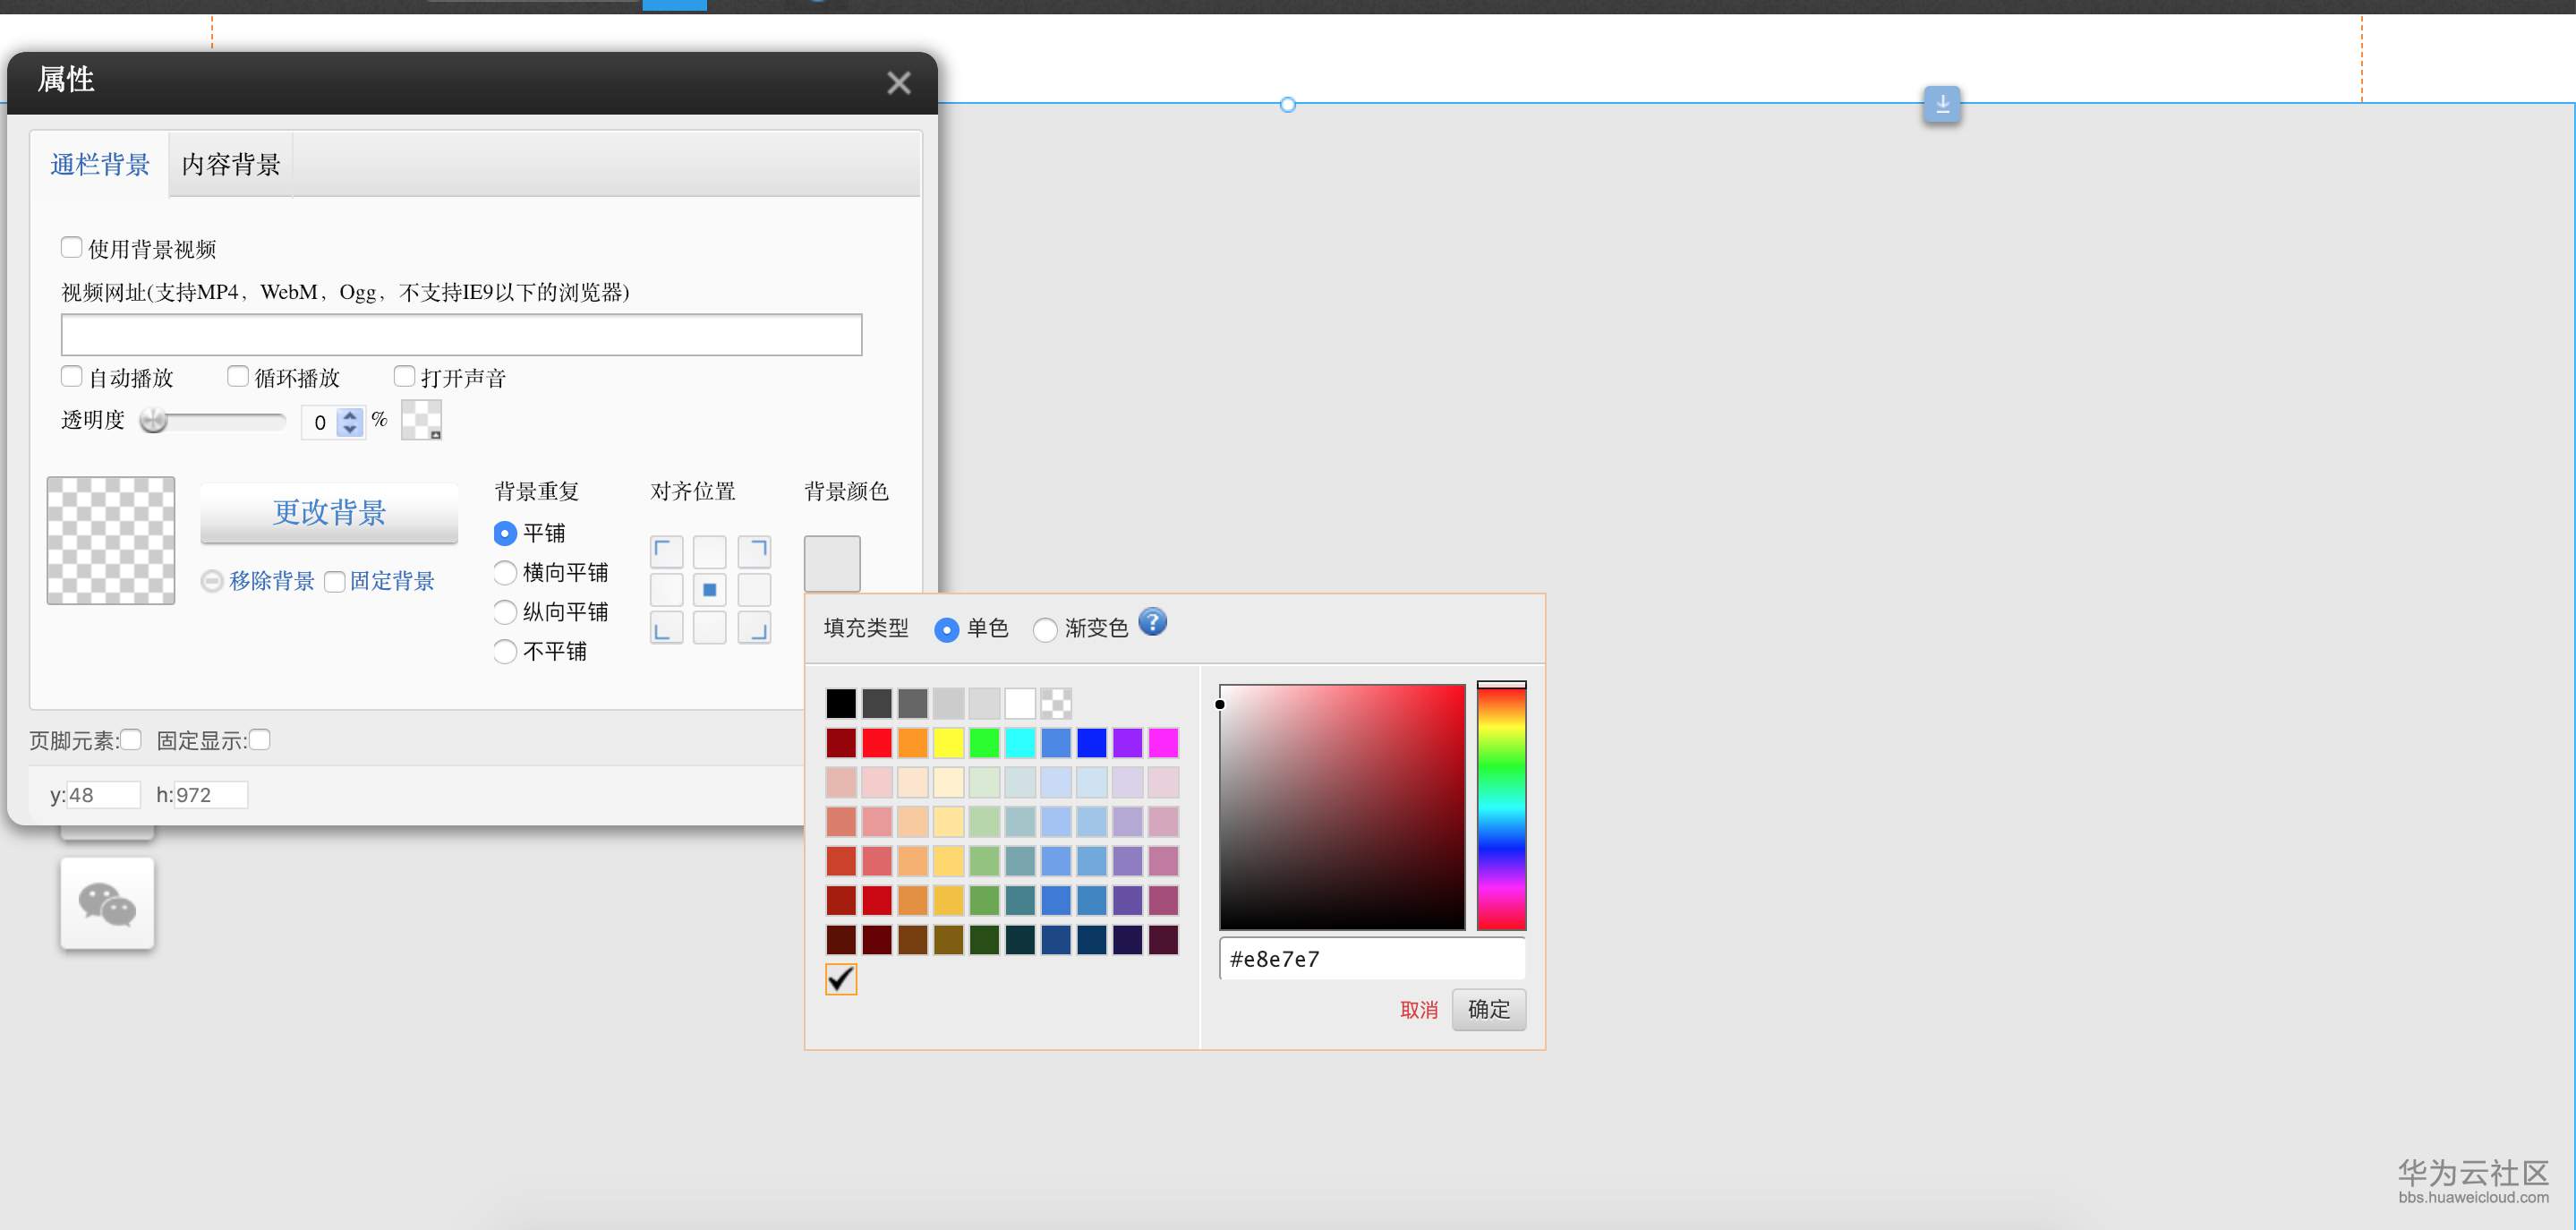2576x1230 pixels.
Task: Select the gradient fill radio button
Action: click(1045, 629)
